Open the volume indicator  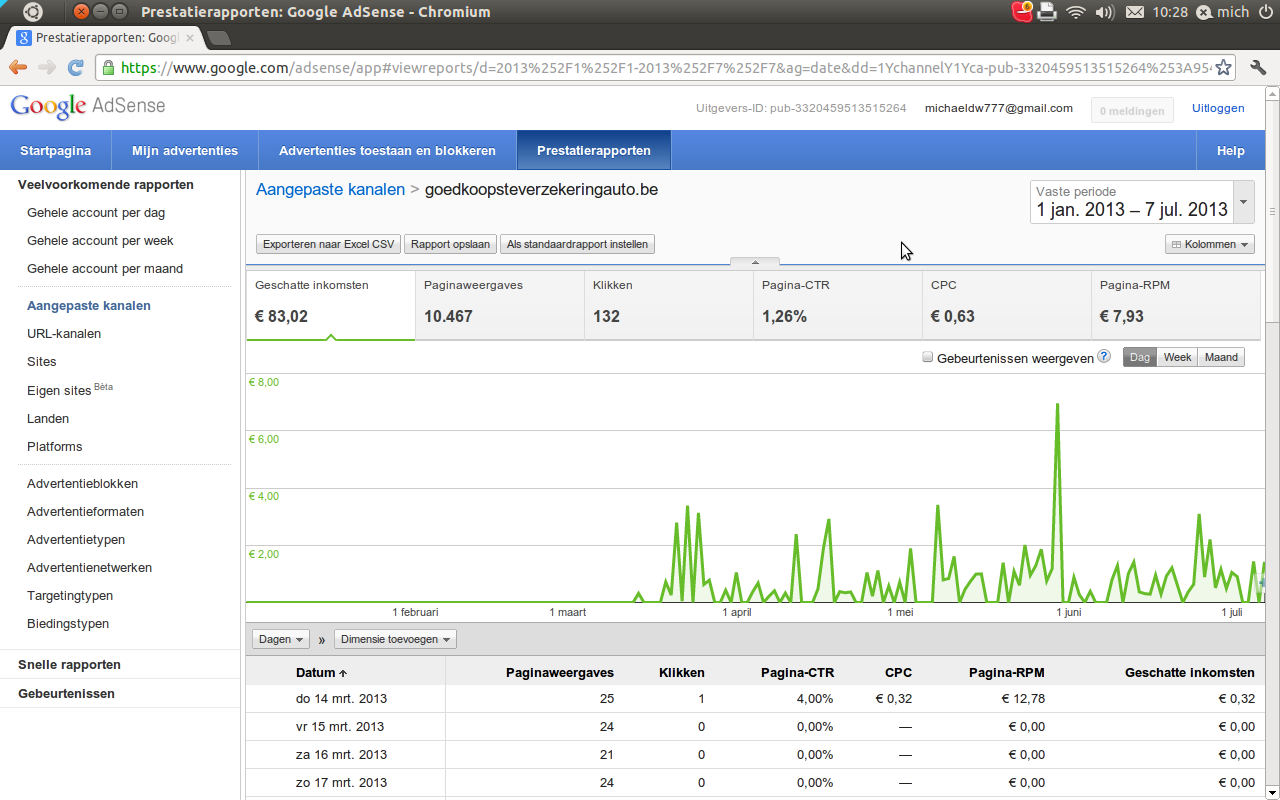[1105, 12]
